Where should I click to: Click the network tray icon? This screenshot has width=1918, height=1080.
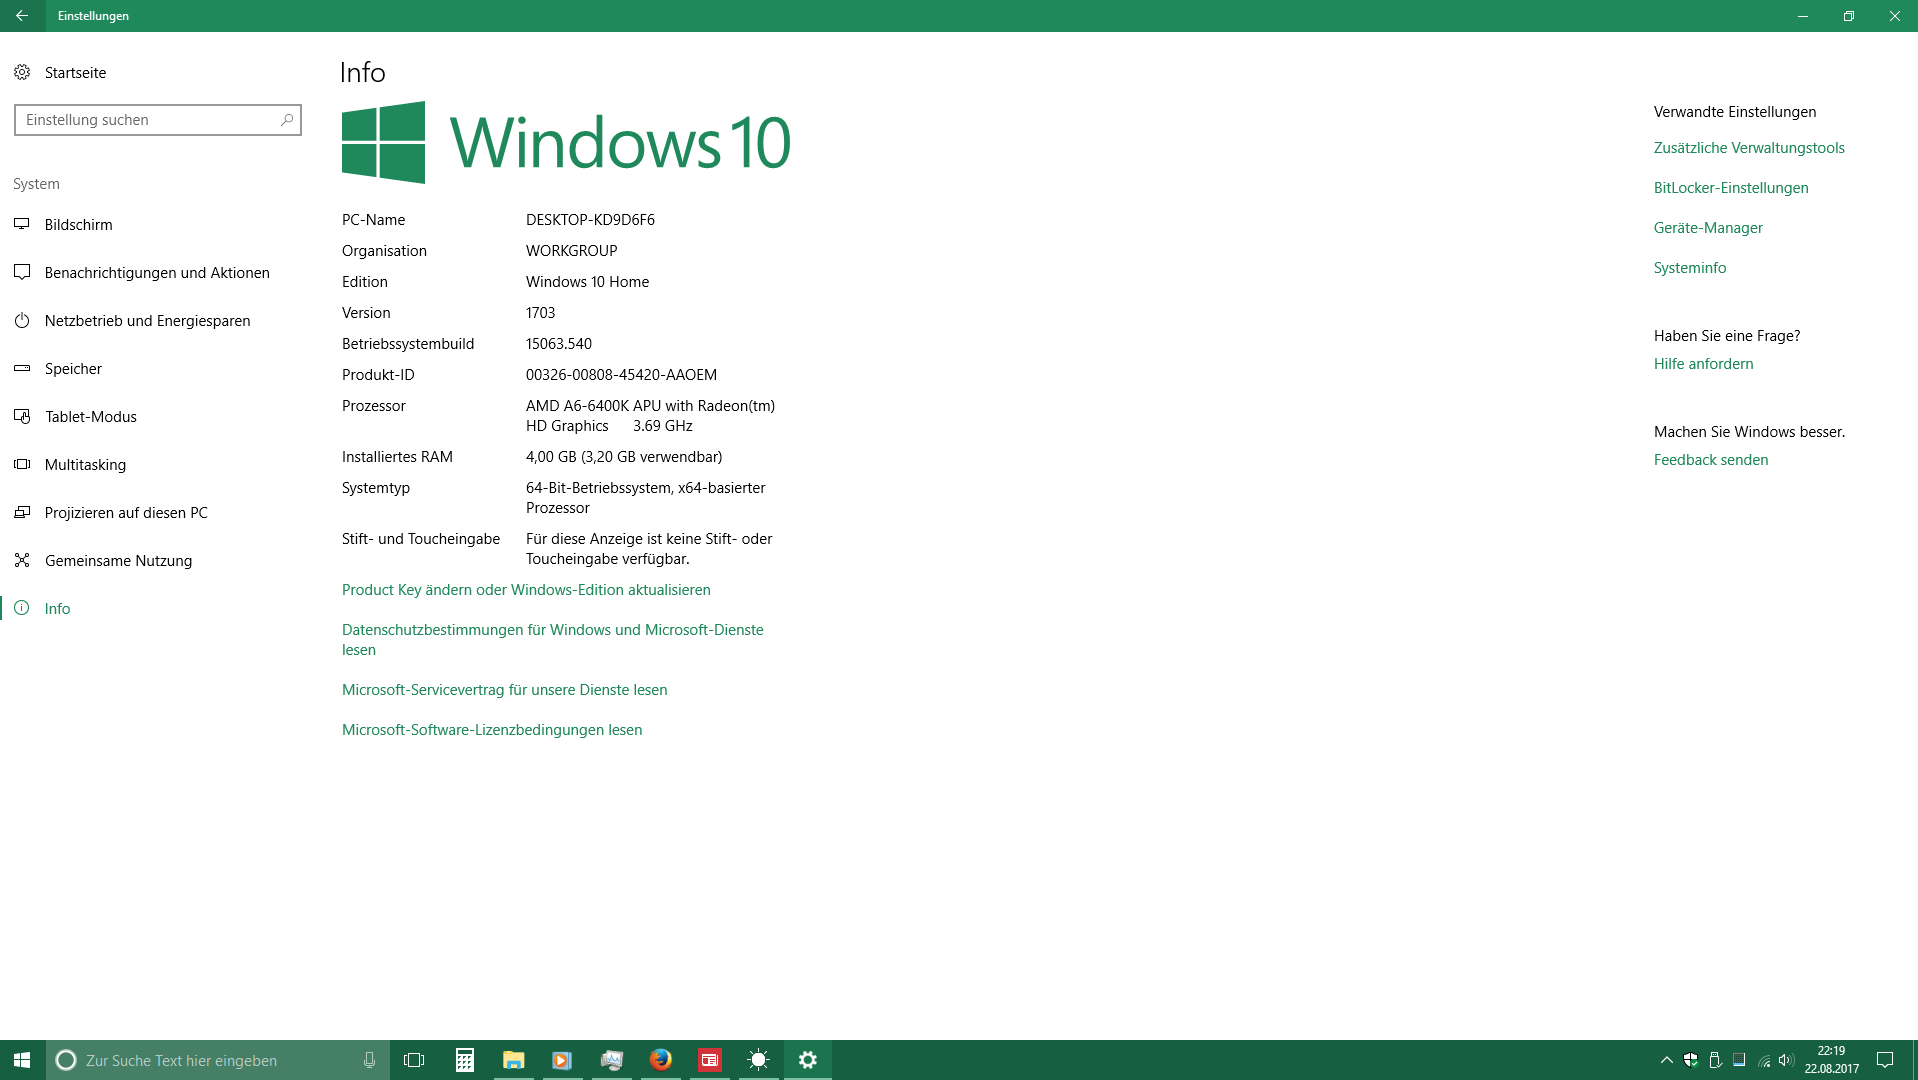click(x=1764, y=1060)
